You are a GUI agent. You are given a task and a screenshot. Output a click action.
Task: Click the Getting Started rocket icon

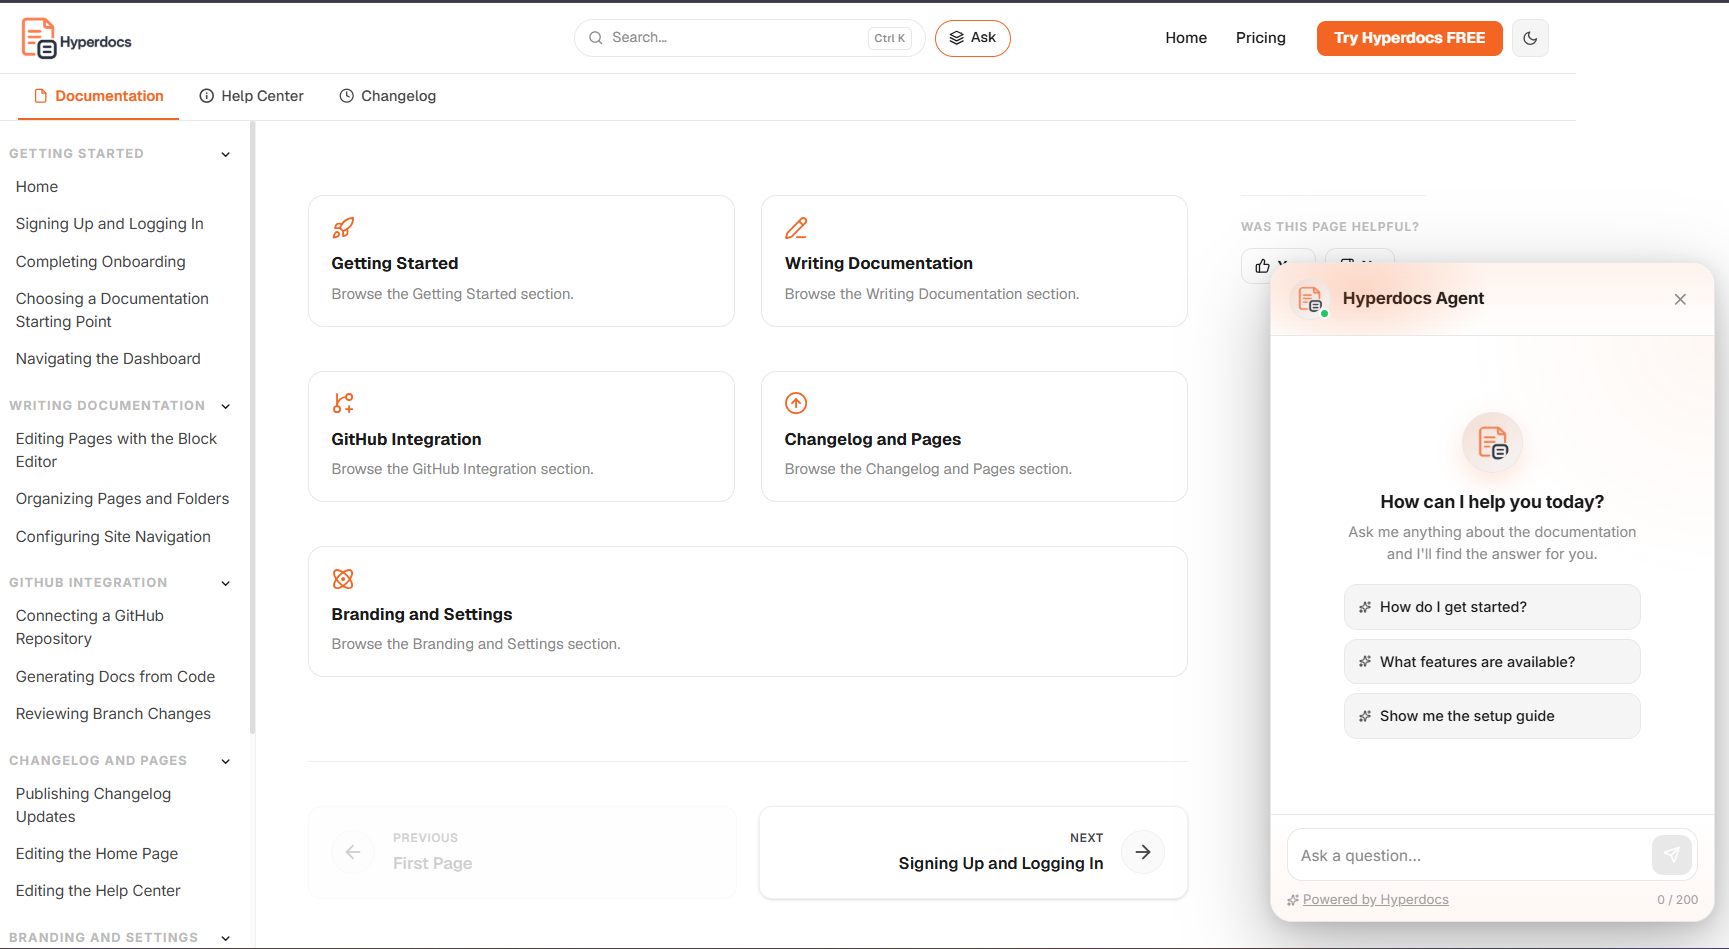pyautogui.click(x=343, y=228)
